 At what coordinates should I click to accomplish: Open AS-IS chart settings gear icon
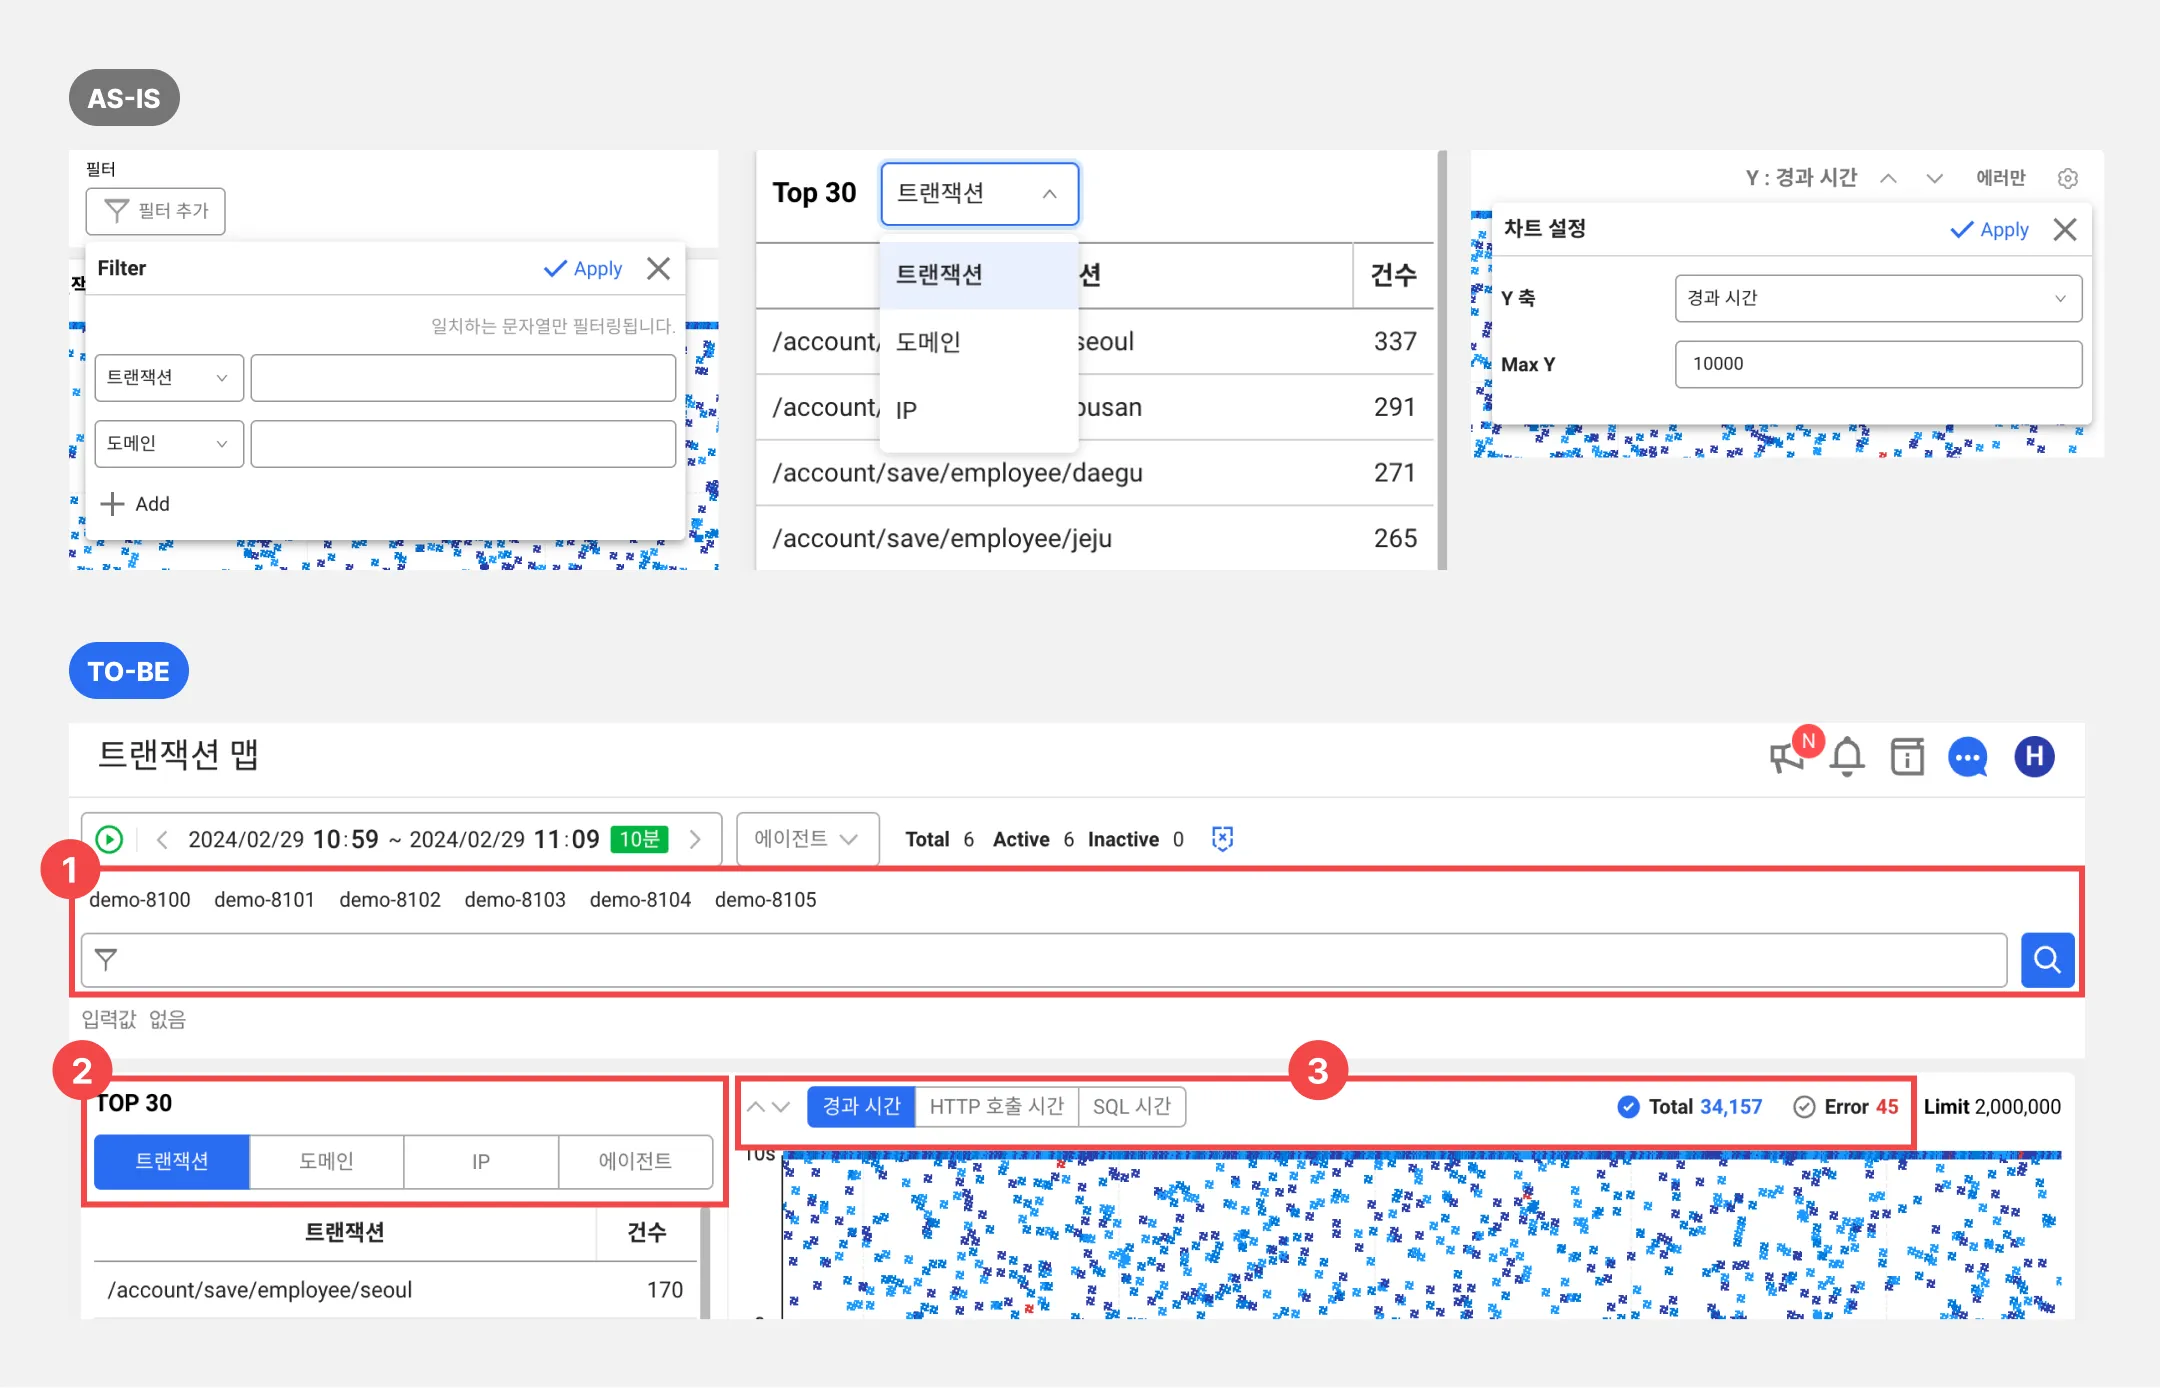click(2068, 178)
